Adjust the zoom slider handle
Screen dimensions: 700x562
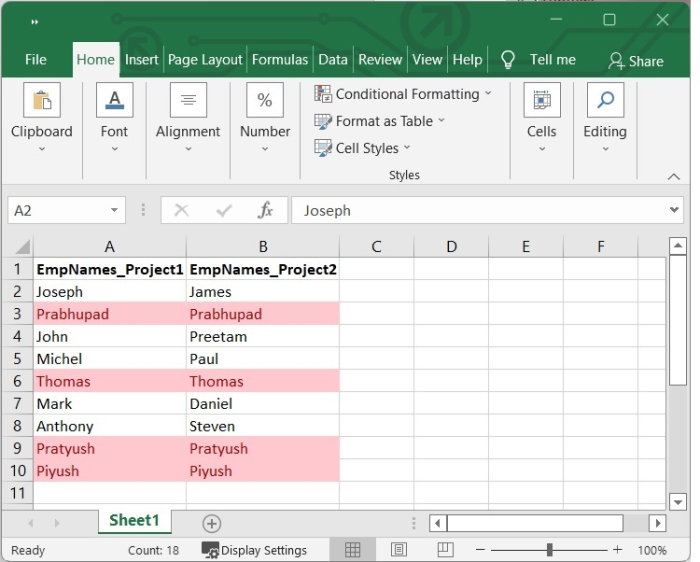coord(549,550)
